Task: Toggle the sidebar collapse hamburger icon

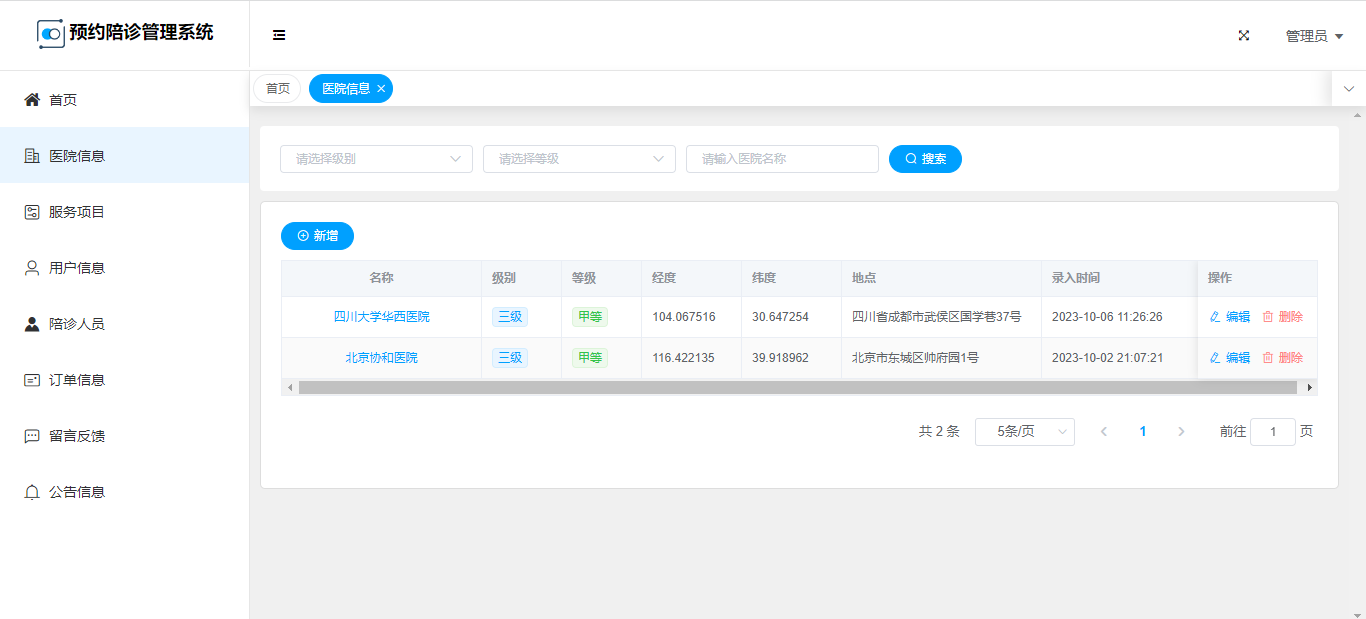Action: pyautogui.click(x=279, y=35)
